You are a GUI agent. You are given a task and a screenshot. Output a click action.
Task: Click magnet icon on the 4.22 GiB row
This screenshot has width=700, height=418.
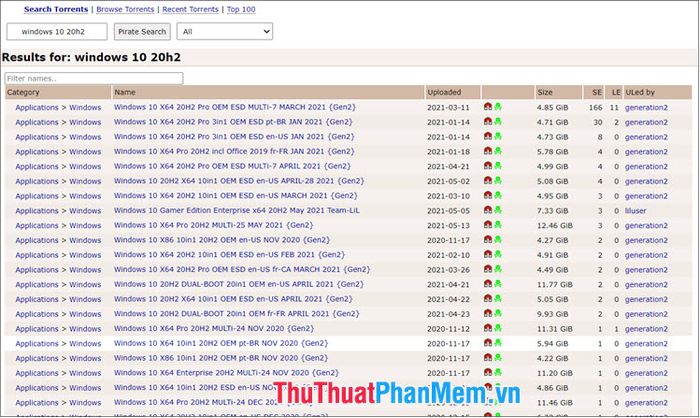click(x=488, y=357)
